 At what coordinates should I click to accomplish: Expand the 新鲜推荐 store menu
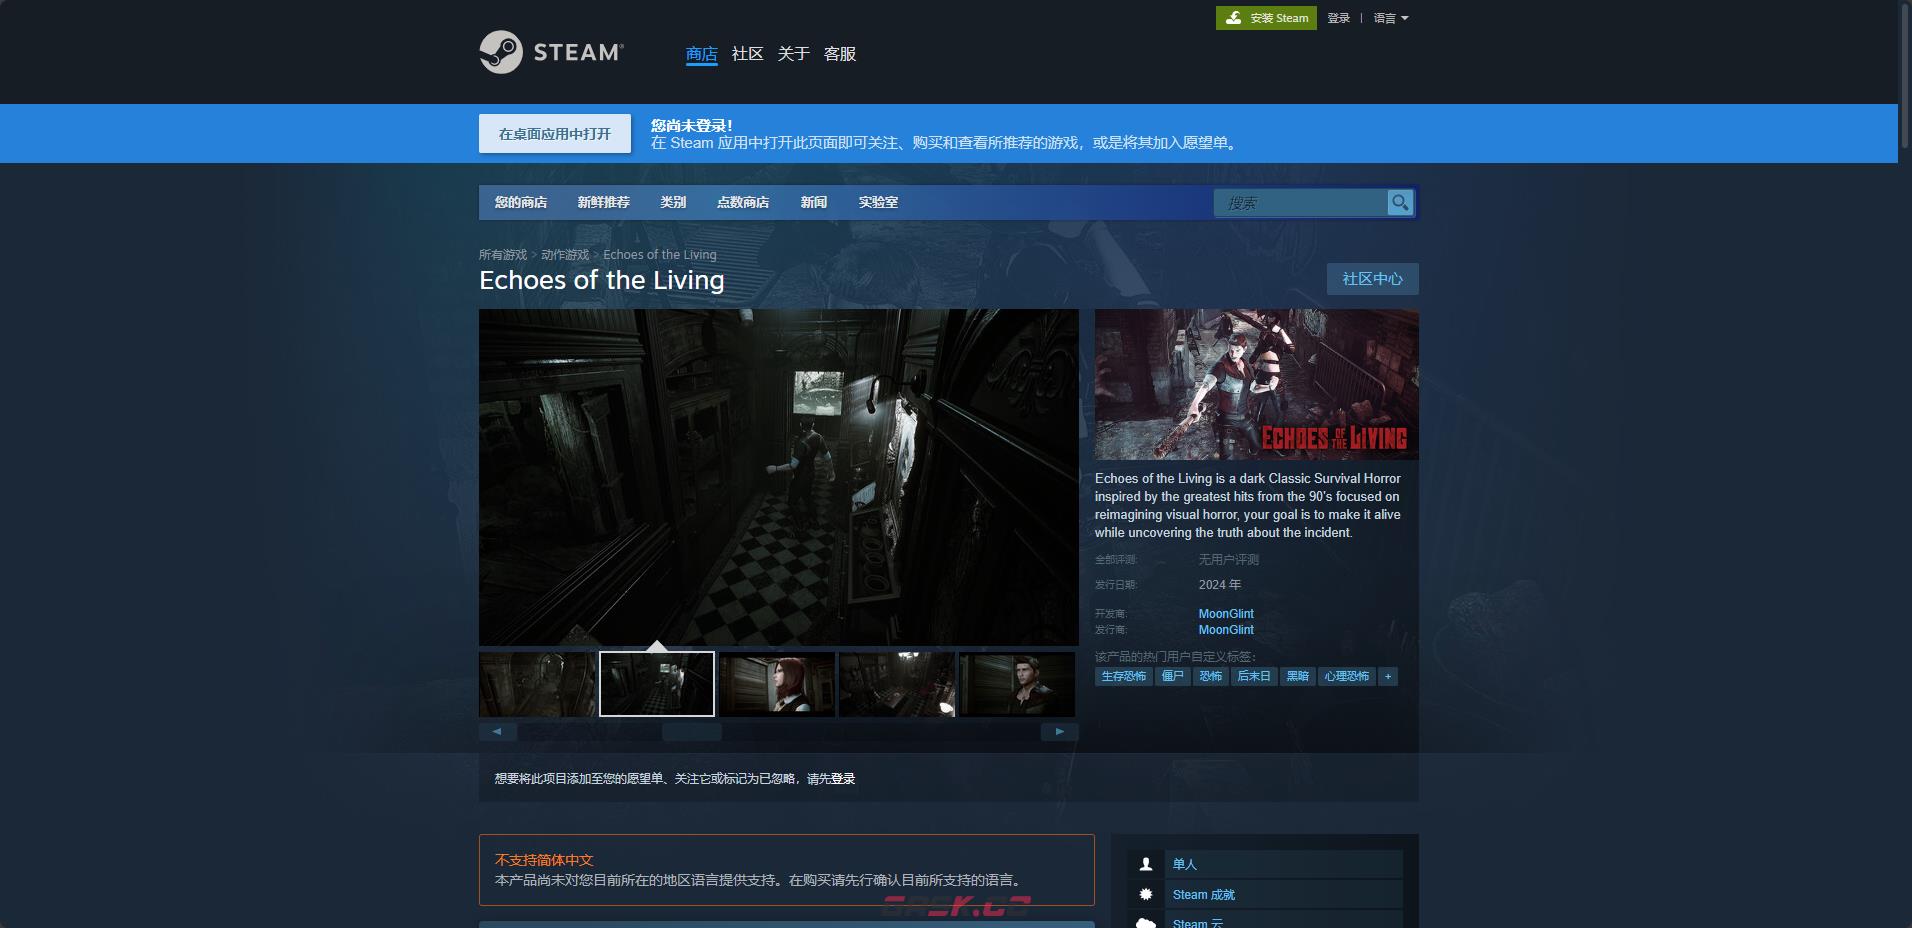click(603, 202)
